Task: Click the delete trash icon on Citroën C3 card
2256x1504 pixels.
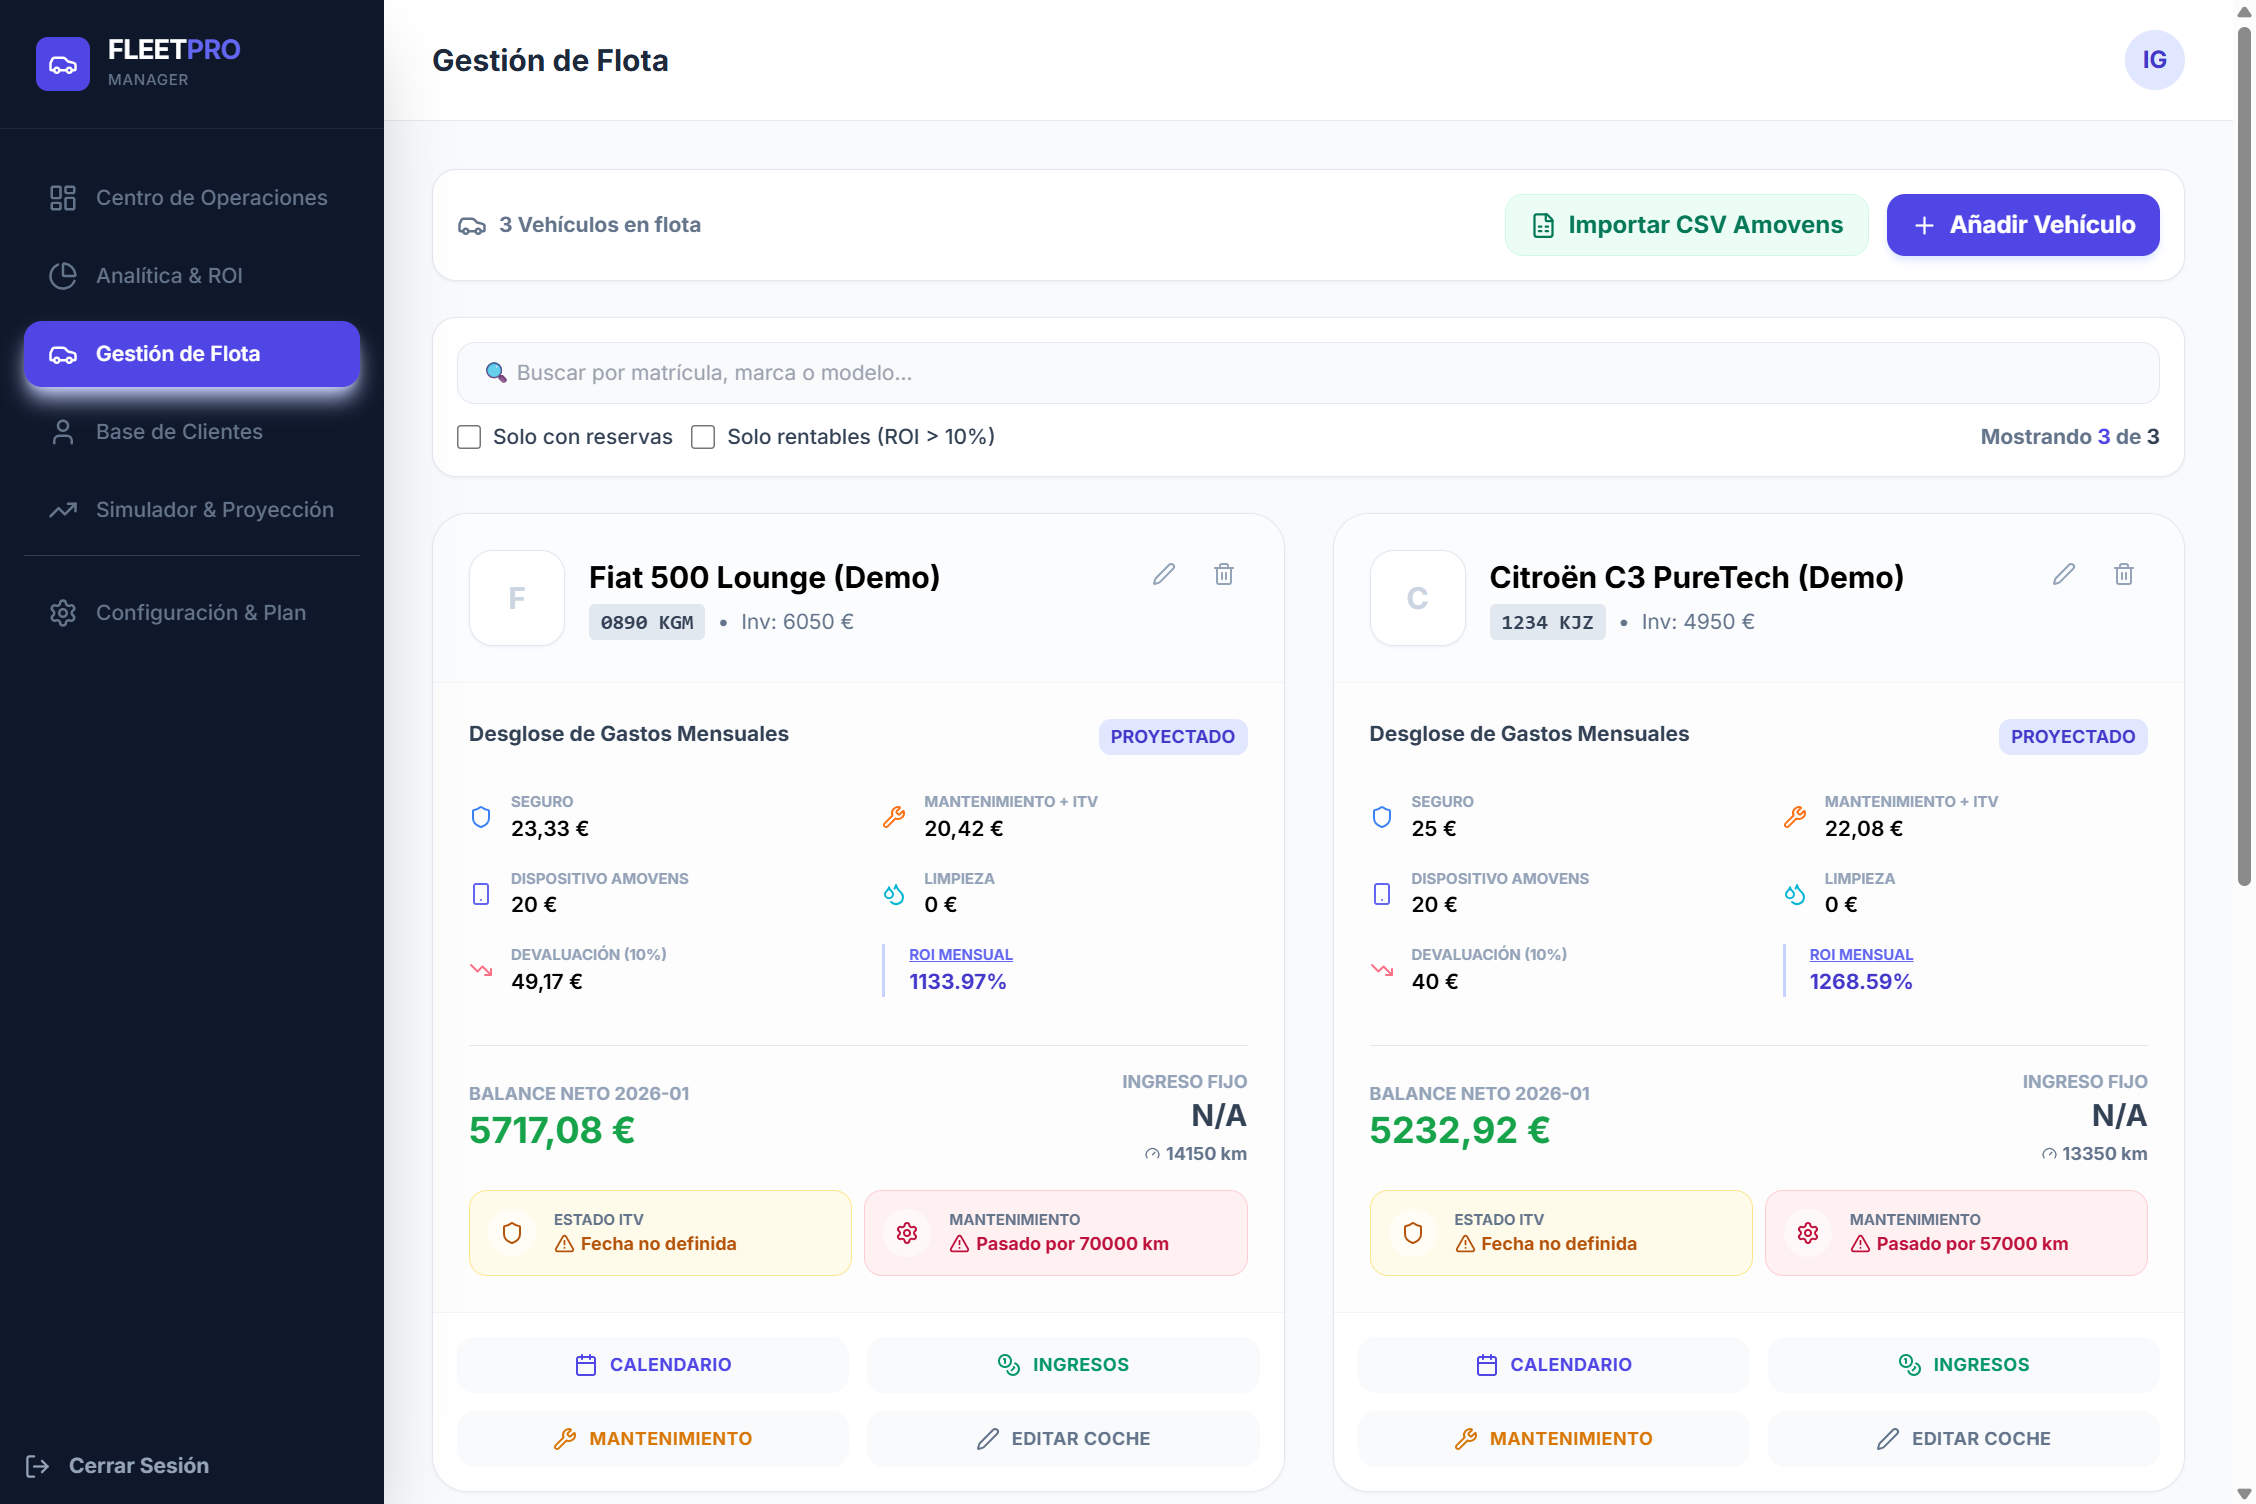Action: (x=2124, y=574)
